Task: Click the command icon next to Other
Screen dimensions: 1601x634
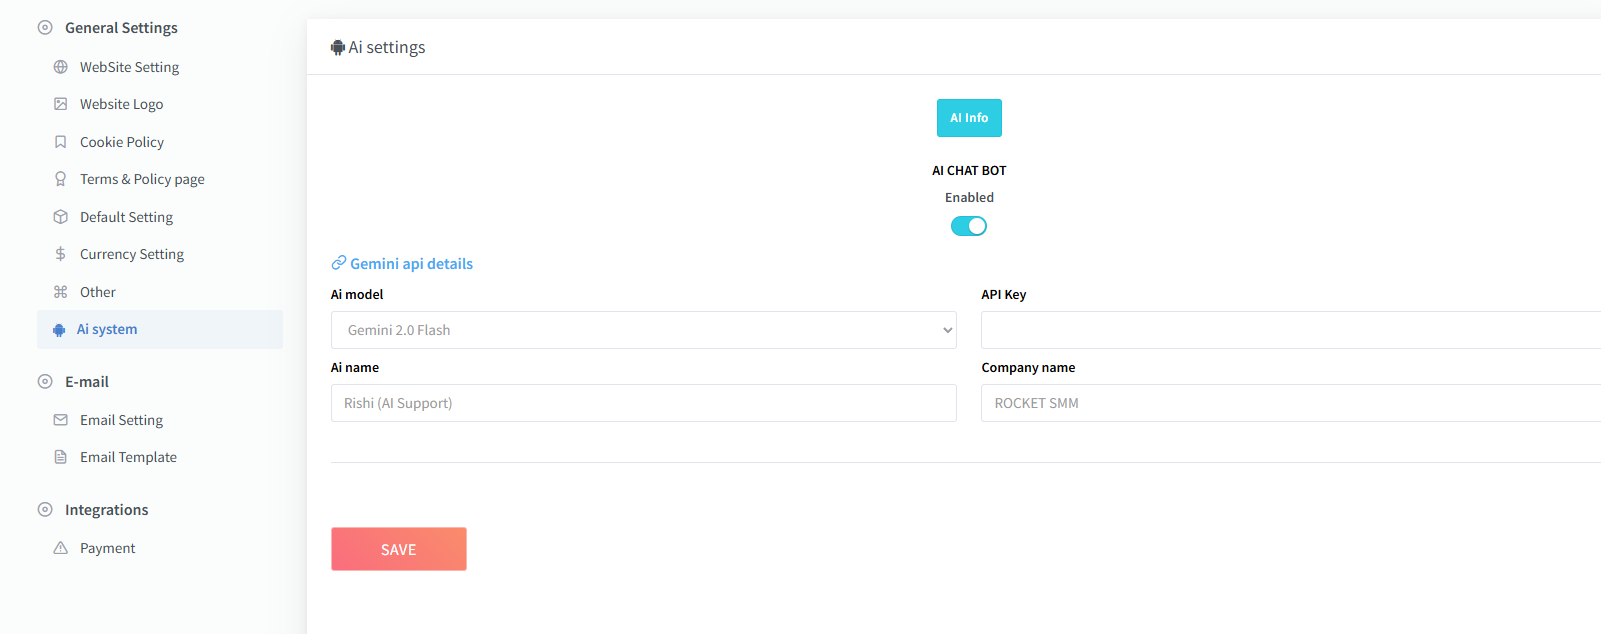Action: (61, 292)
